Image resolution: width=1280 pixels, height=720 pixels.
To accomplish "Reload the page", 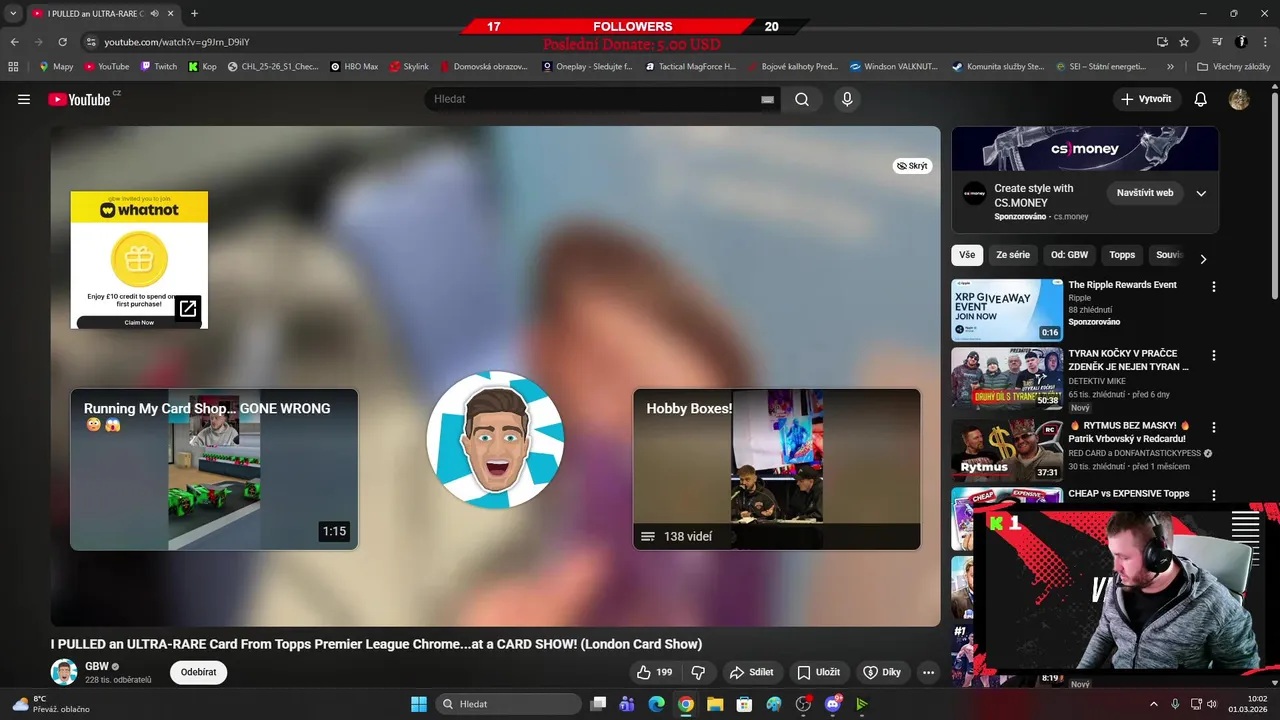I will (62, 42).
